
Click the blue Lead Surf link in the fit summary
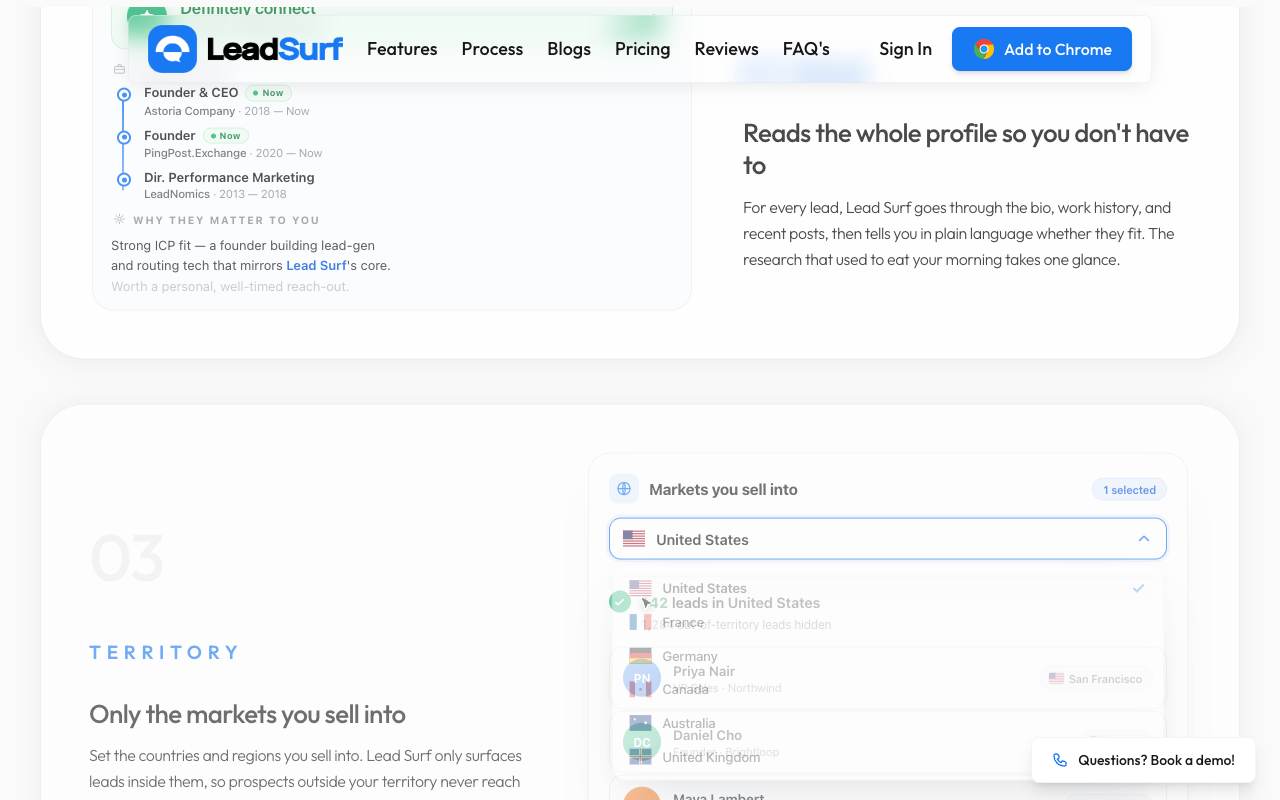click(316, 265)
